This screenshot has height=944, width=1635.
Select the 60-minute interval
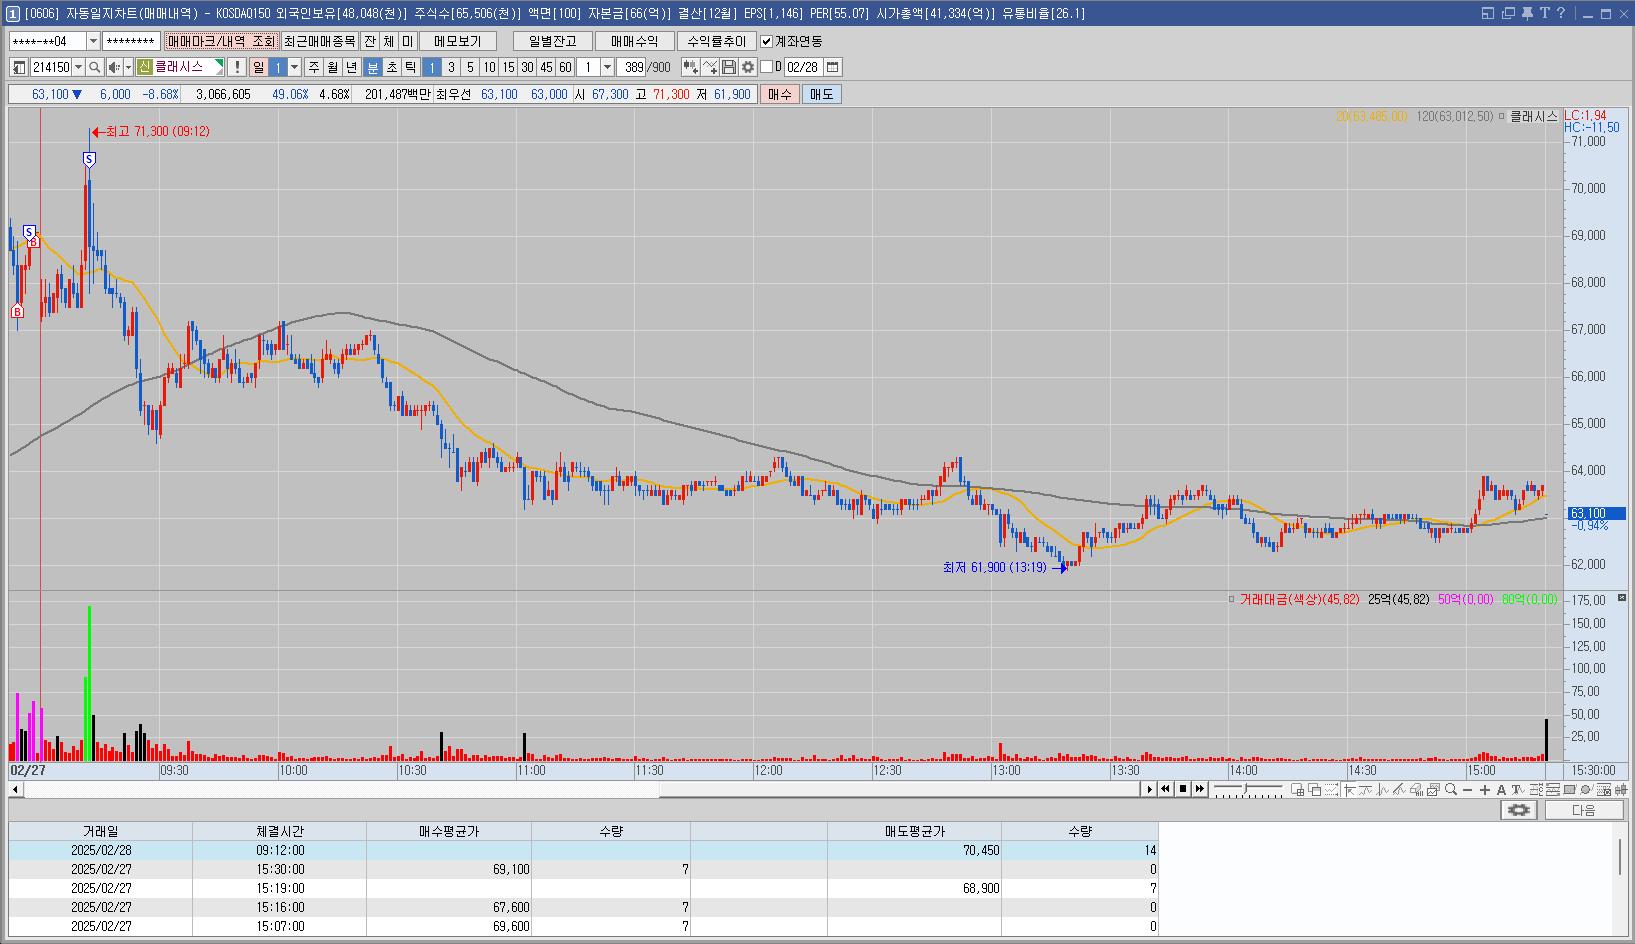(565, 67)
